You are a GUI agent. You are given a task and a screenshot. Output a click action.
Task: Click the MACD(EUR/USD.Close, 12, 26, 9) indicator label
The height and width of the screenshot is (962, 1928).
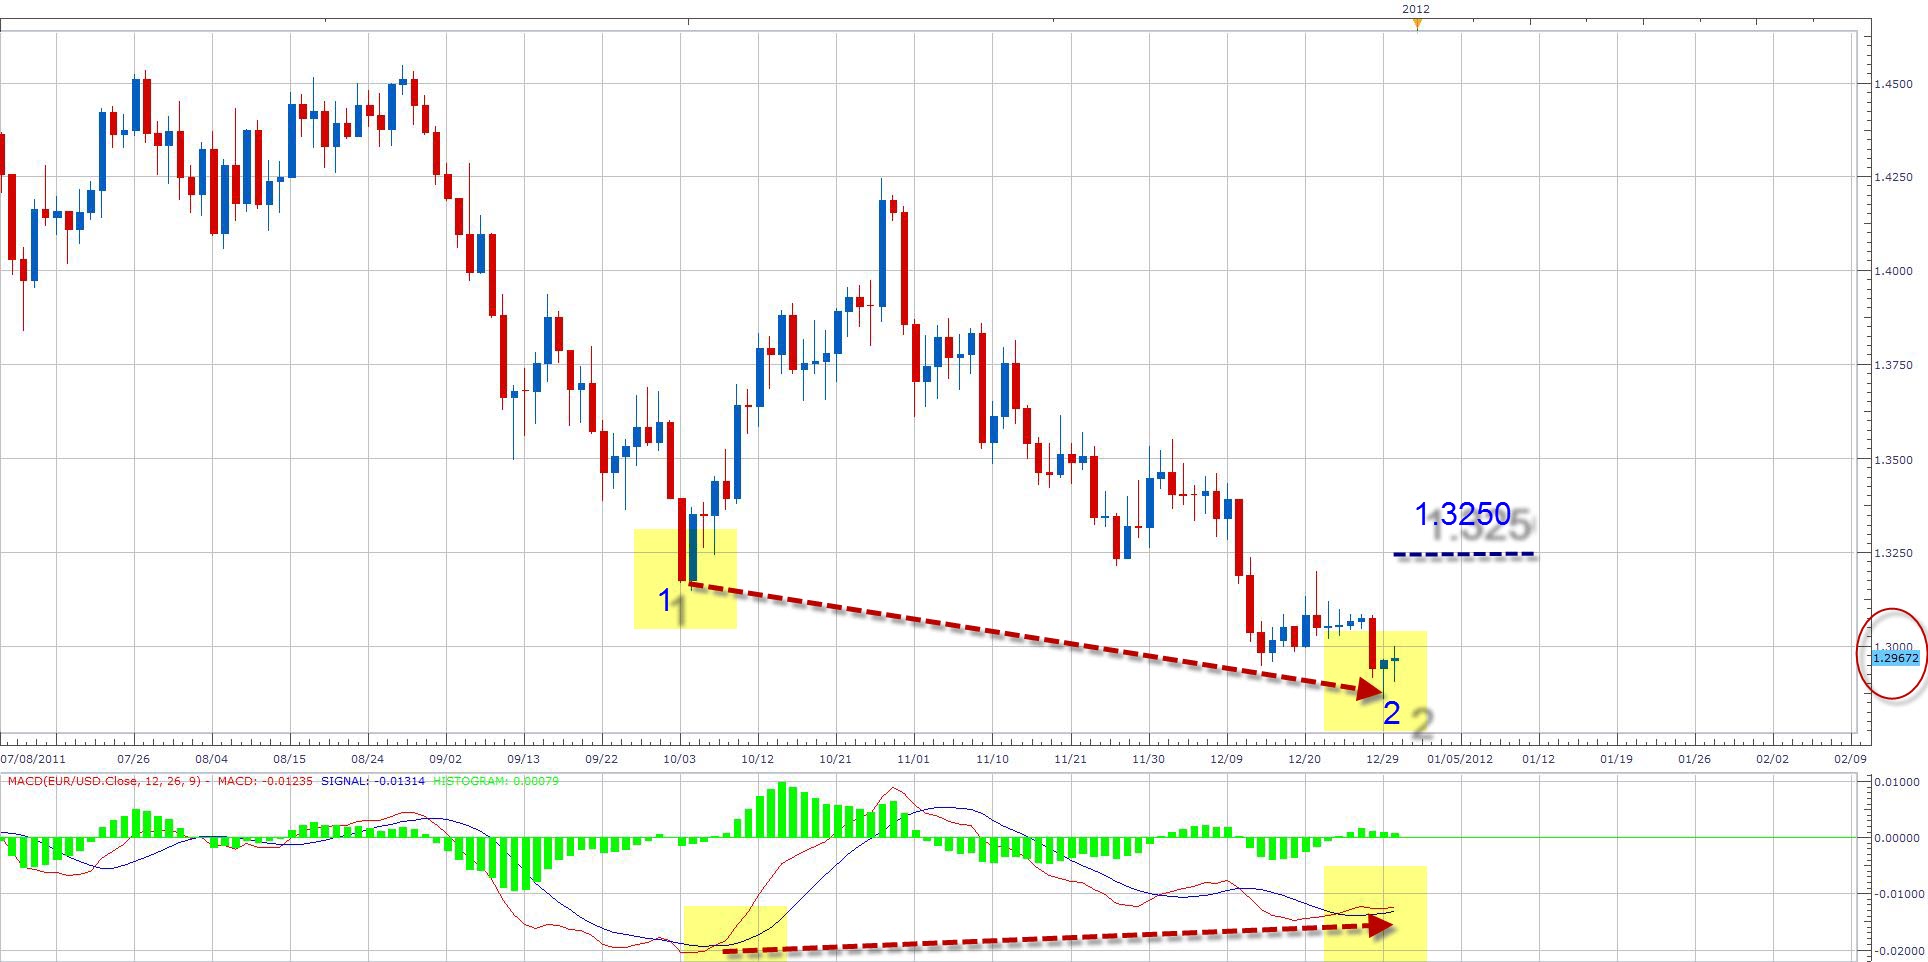click(x=105, y=781)
